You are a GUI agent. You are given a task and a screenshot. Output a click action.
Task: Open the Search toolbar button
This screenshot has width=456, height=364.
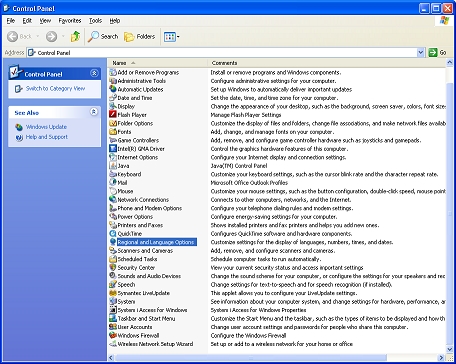click(103, 36)
